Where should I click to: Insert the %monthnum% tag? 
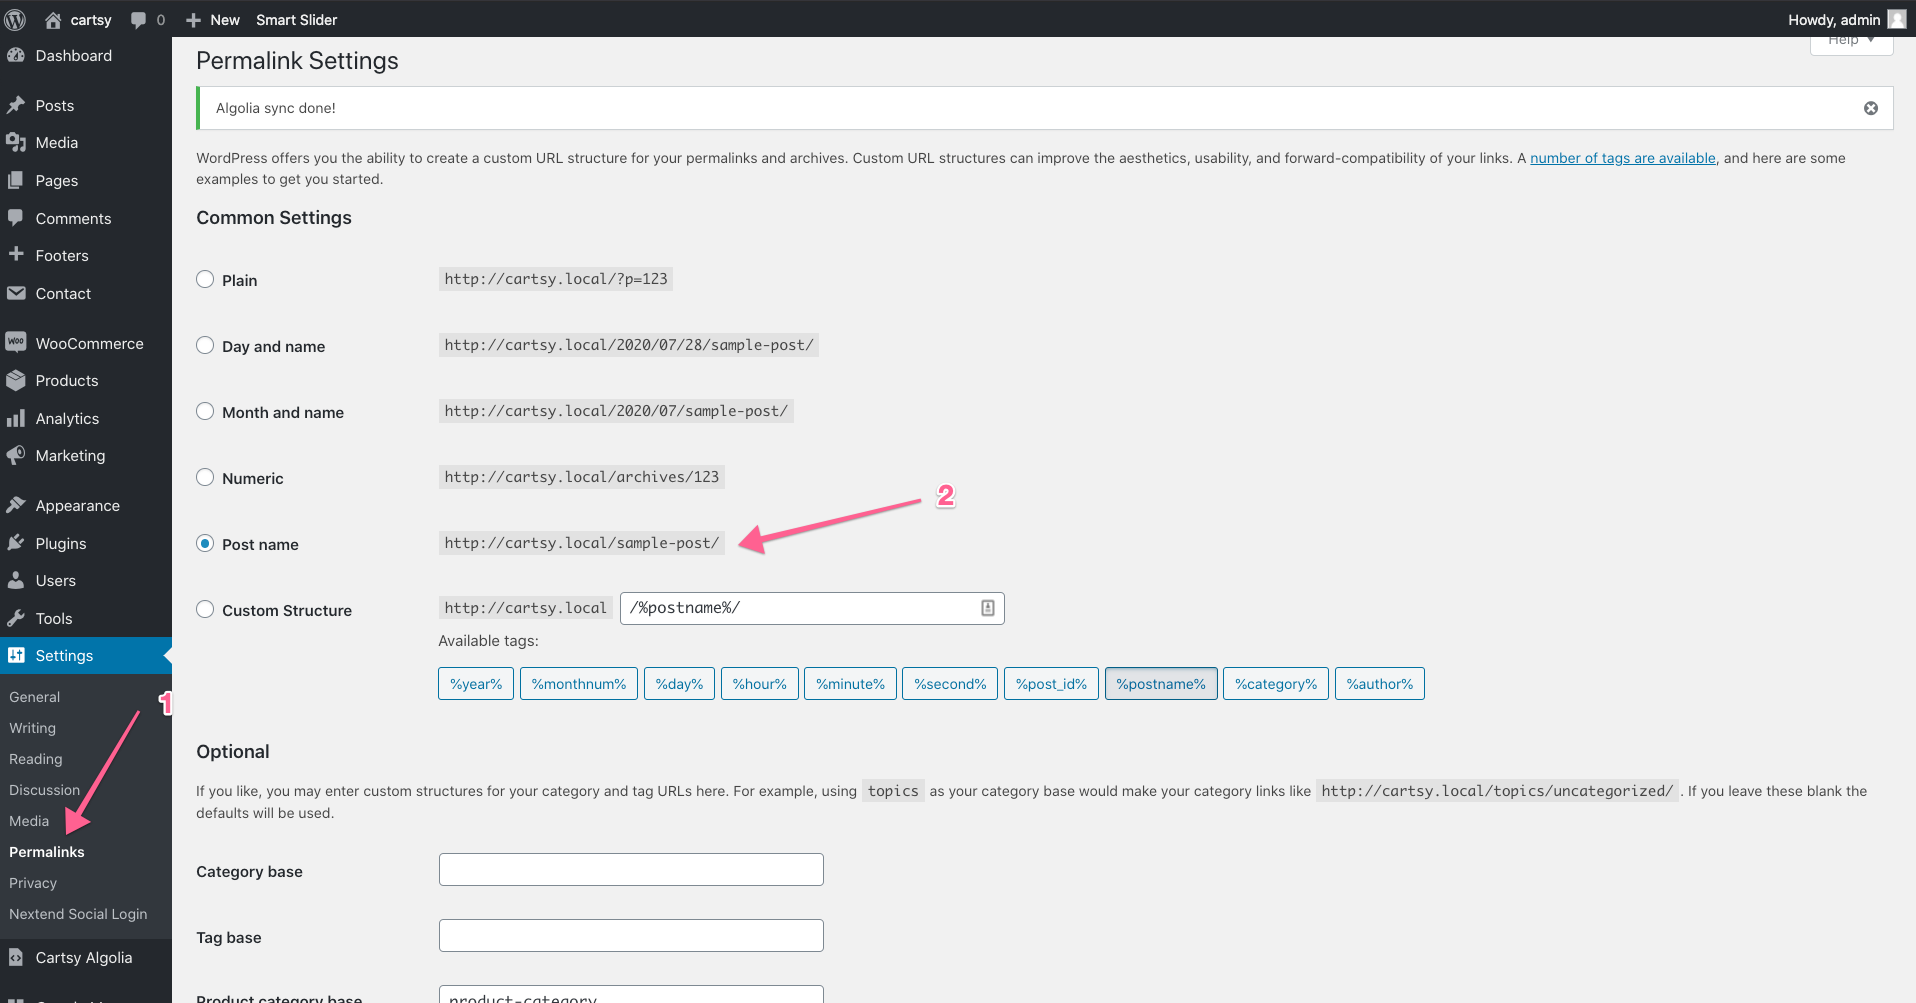579,684
